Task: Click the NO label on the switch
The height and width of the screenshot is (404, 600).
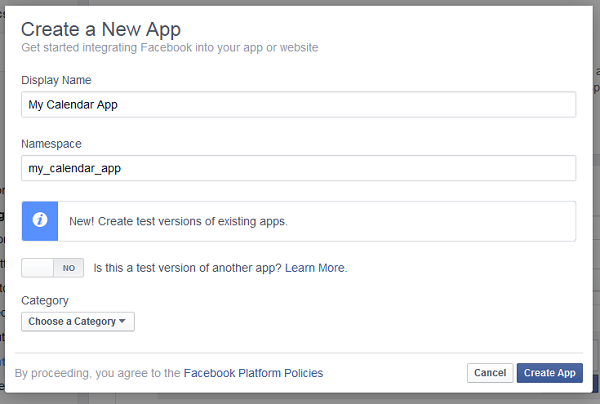Action: 68,268
